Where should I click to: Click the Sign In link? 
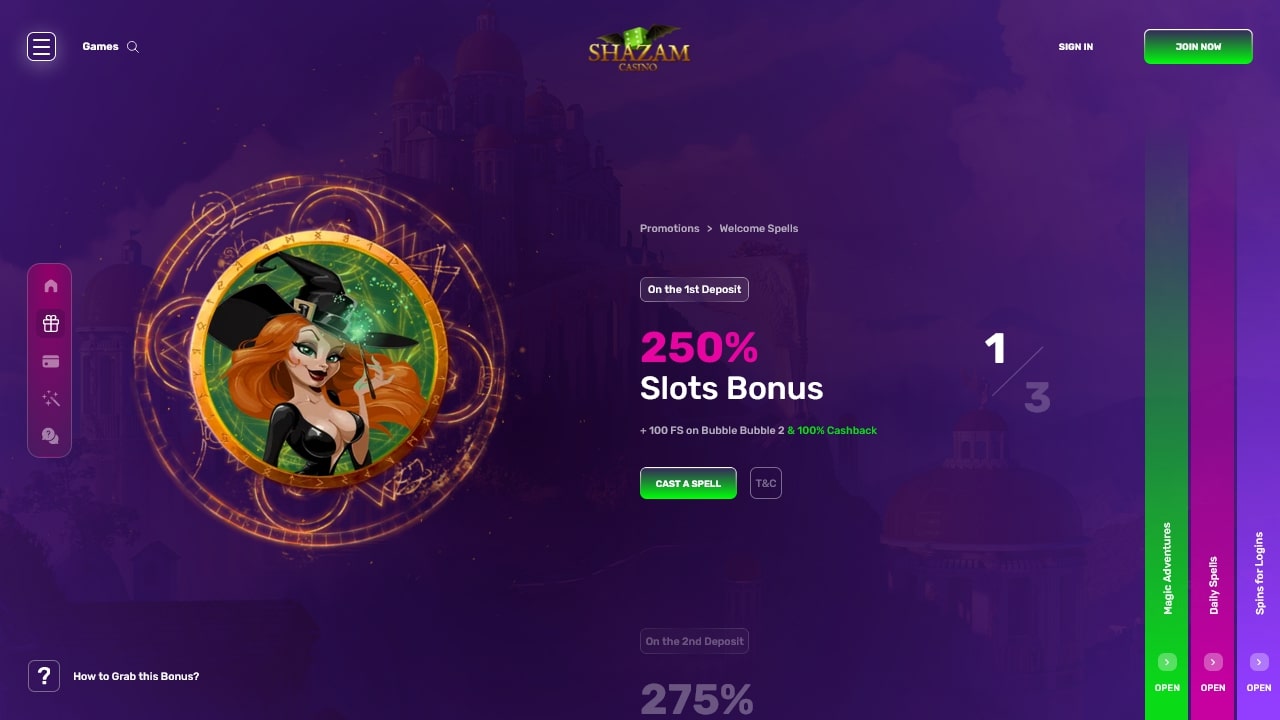pyautogui.click(x=1076, y=47)
